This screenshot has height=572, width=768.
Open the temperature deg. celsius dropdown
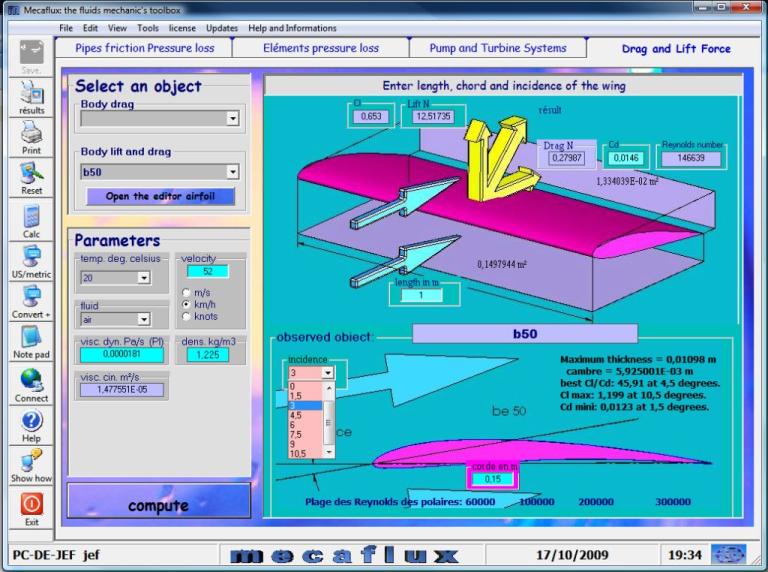point(143,278)
